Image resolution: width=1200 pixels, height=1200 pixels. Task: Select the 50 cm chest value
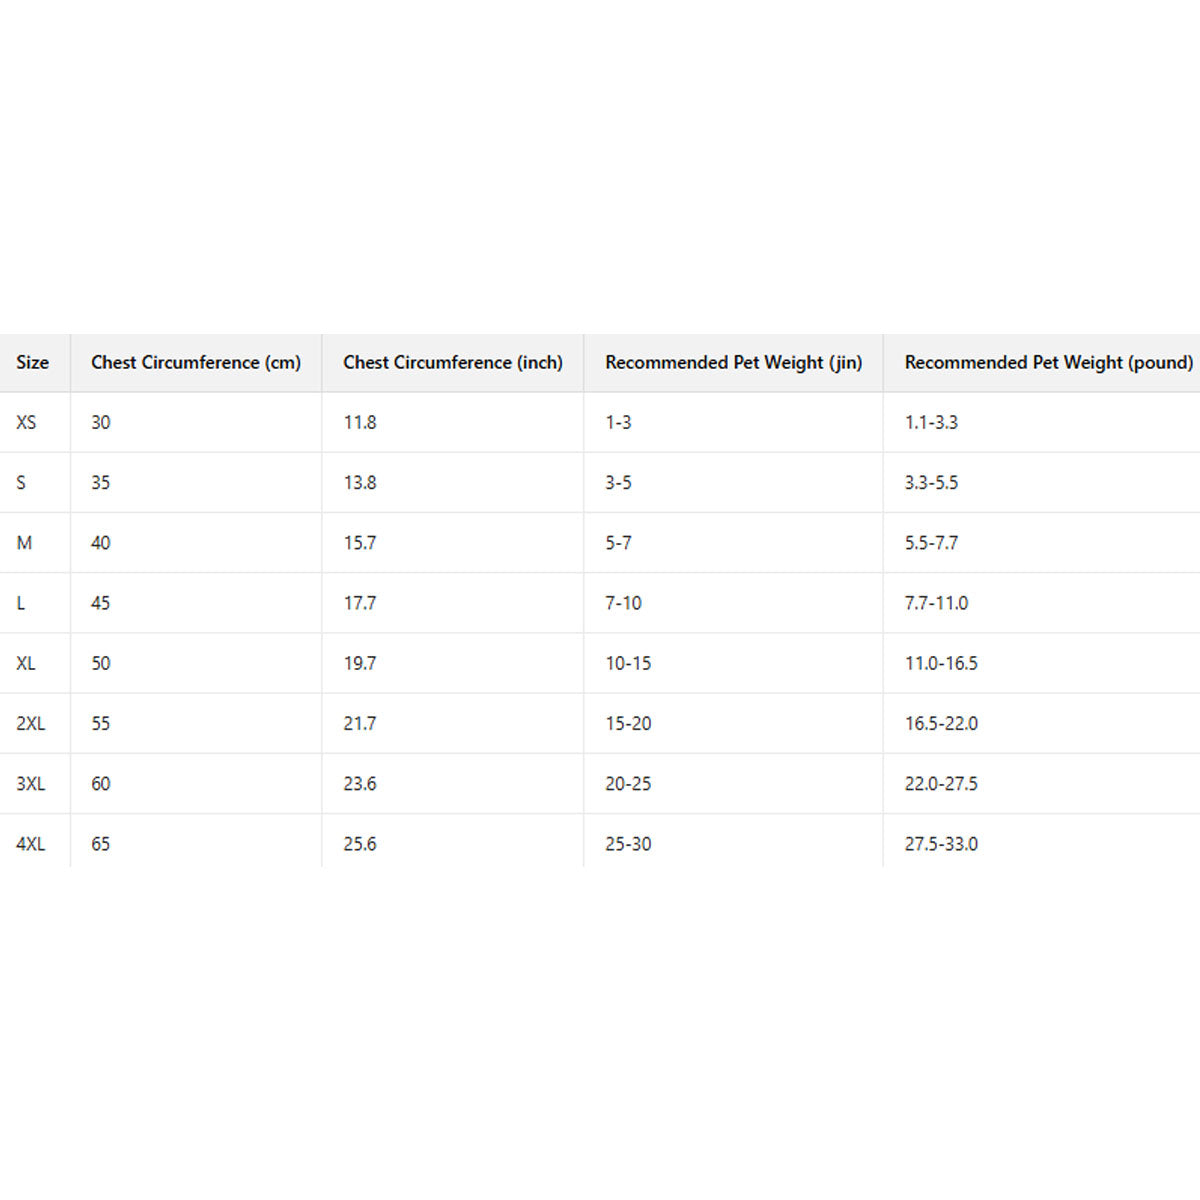101,664
